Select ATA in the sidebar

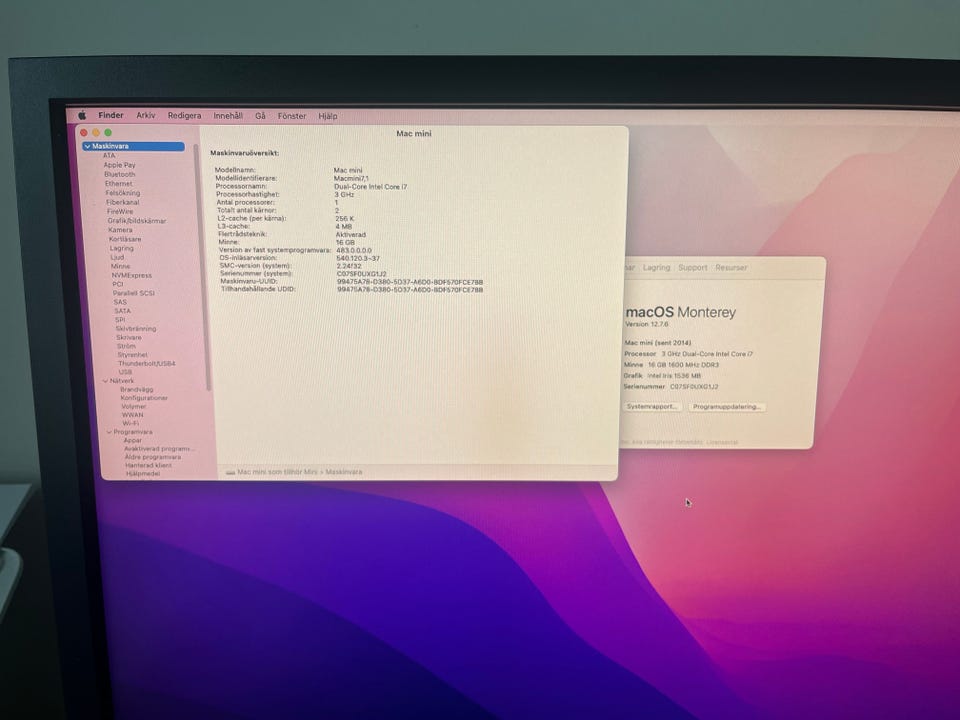(x=109, y=156)
